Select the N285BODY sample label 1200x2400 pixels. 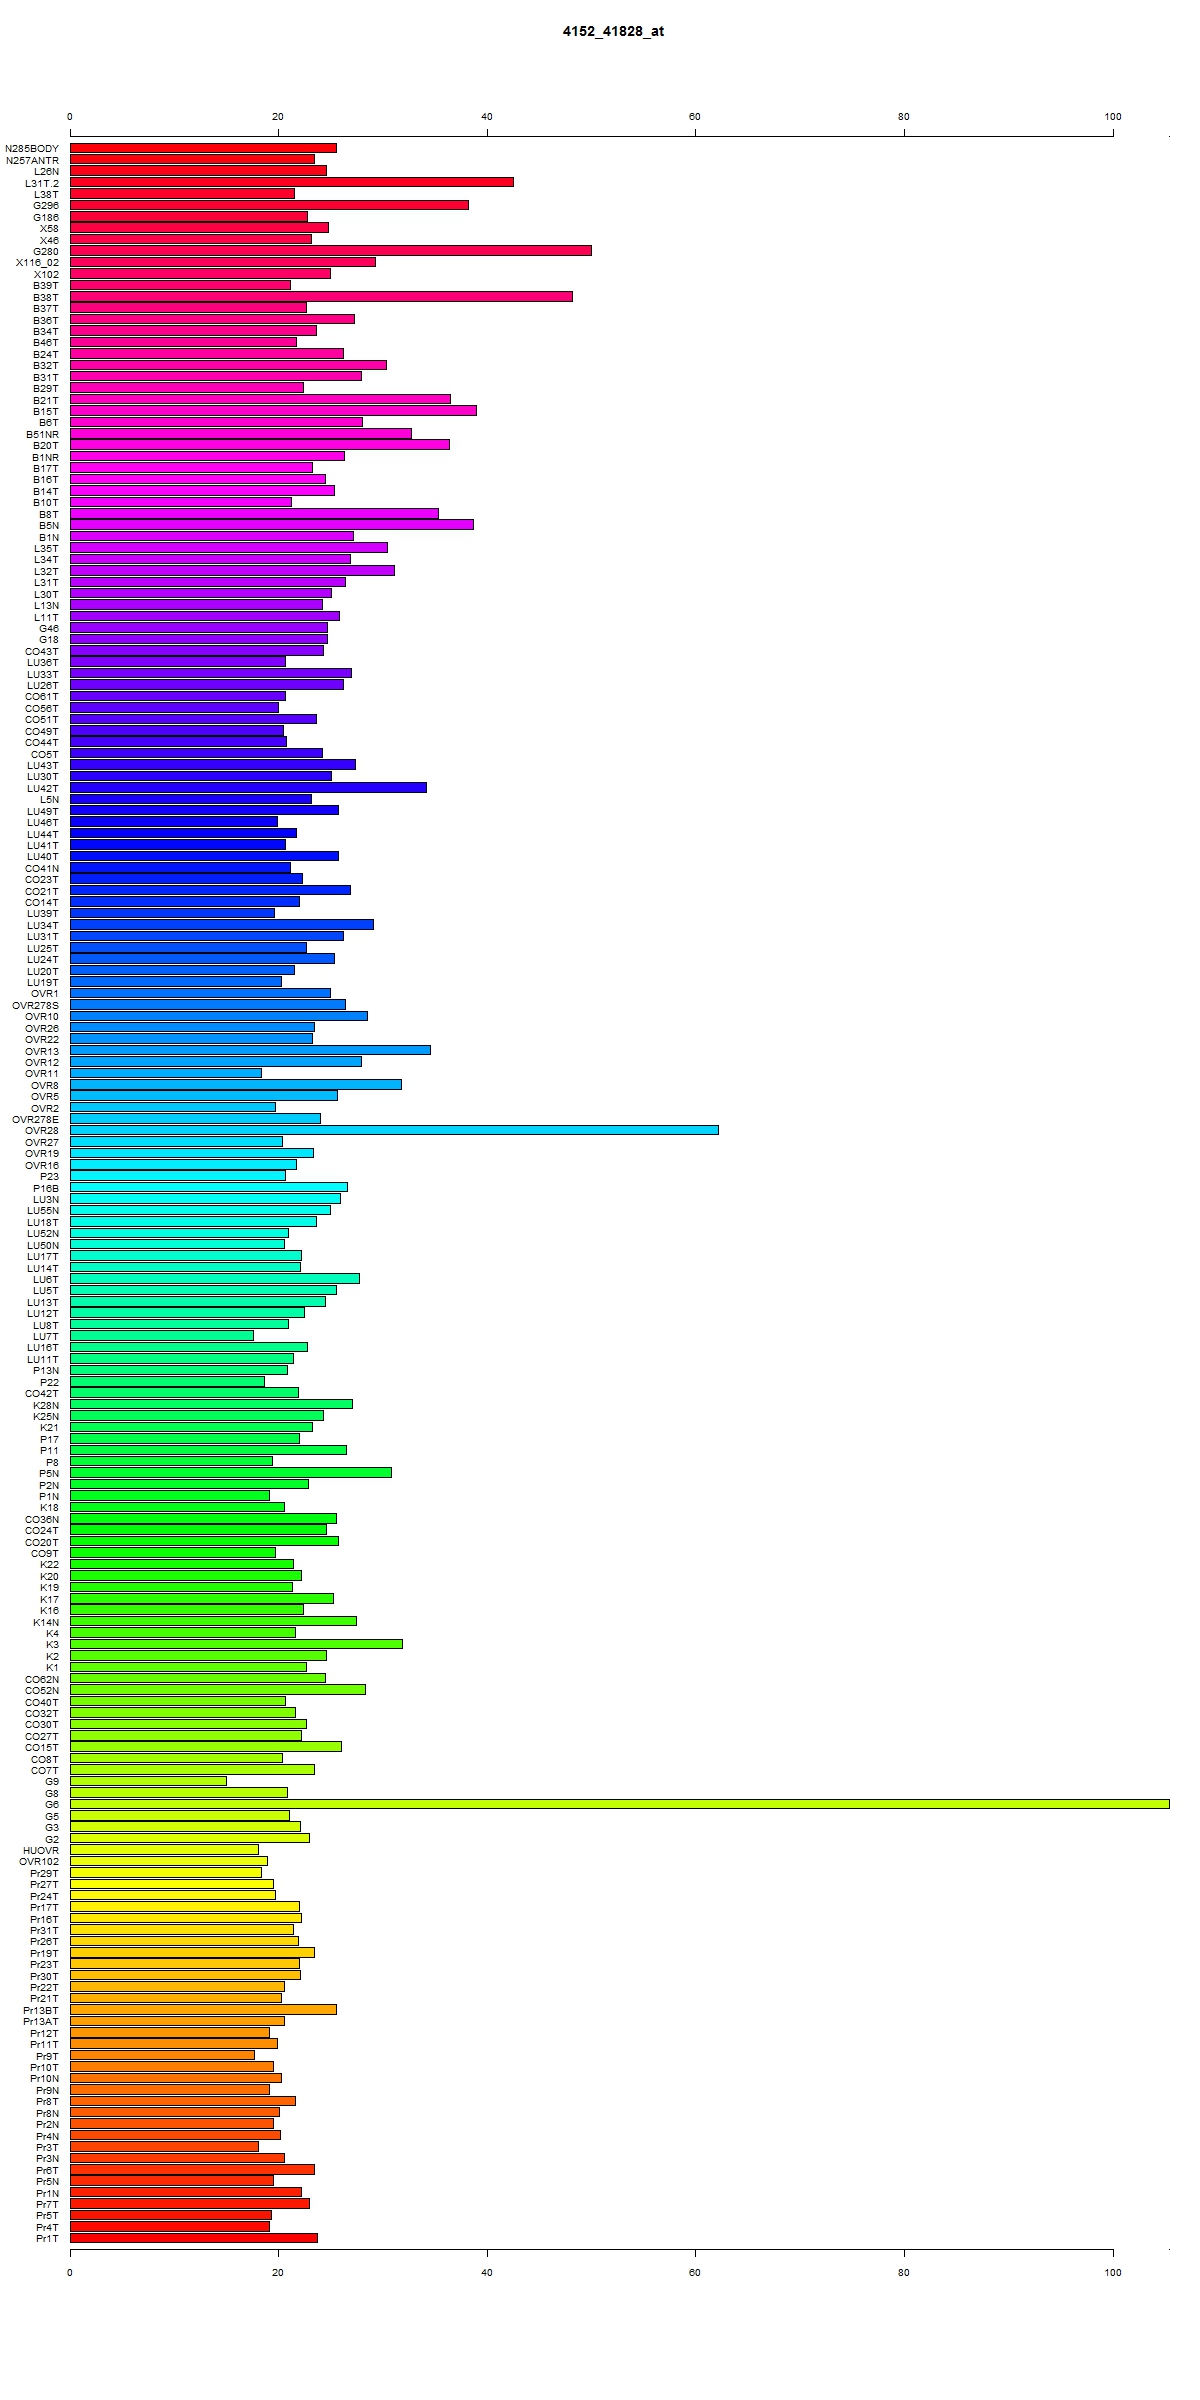(x=32, y=148)
